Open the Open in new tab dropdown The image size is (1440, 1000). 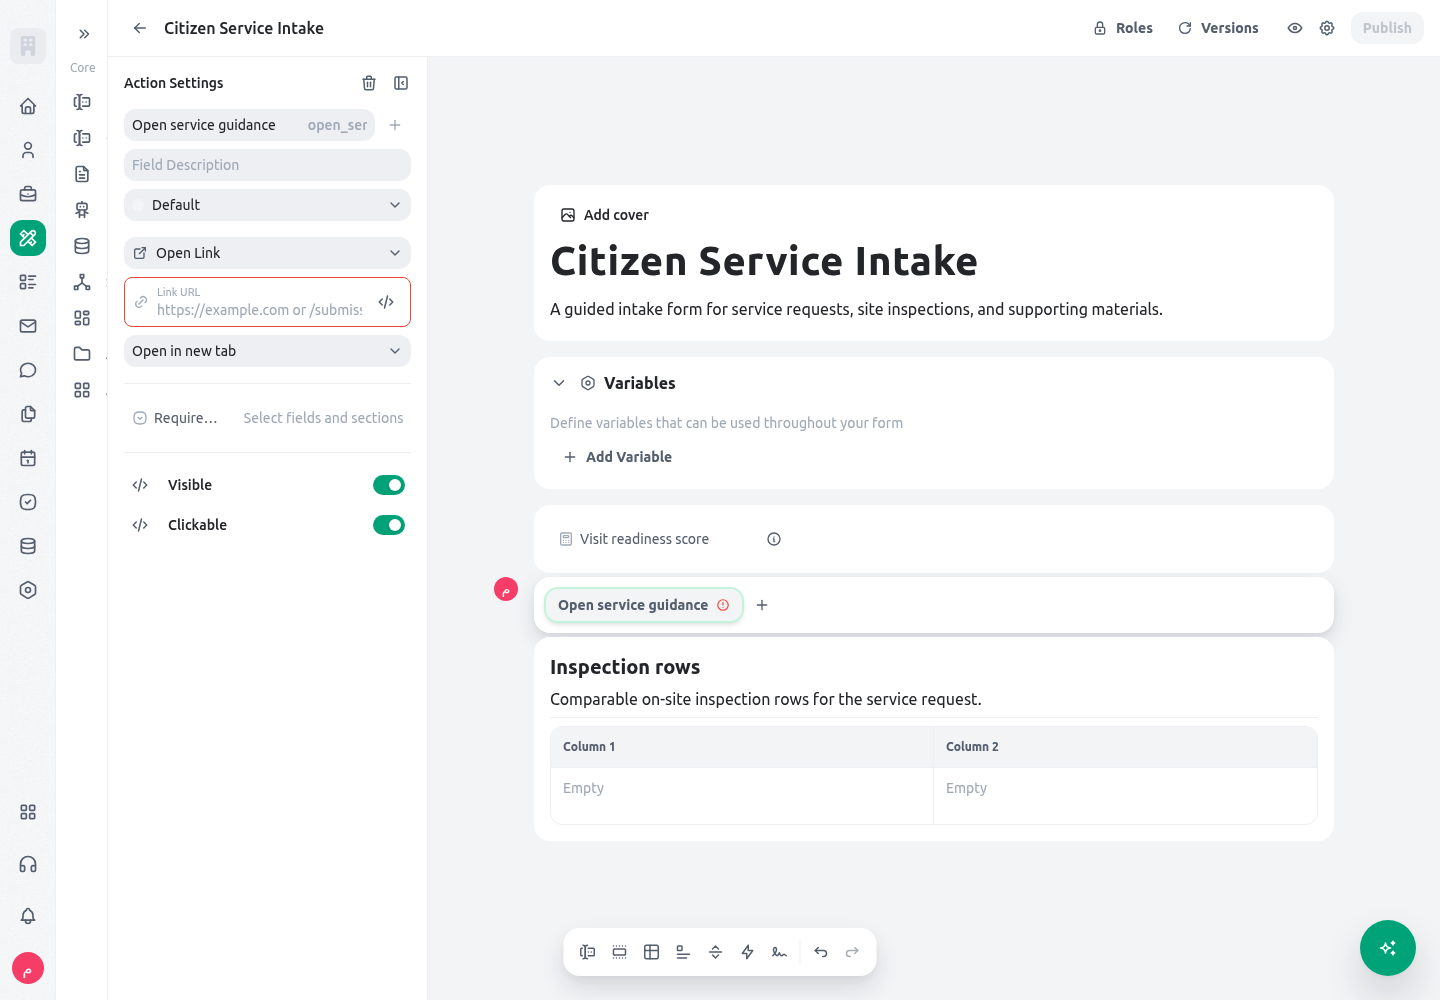click(x=267, y=351)
